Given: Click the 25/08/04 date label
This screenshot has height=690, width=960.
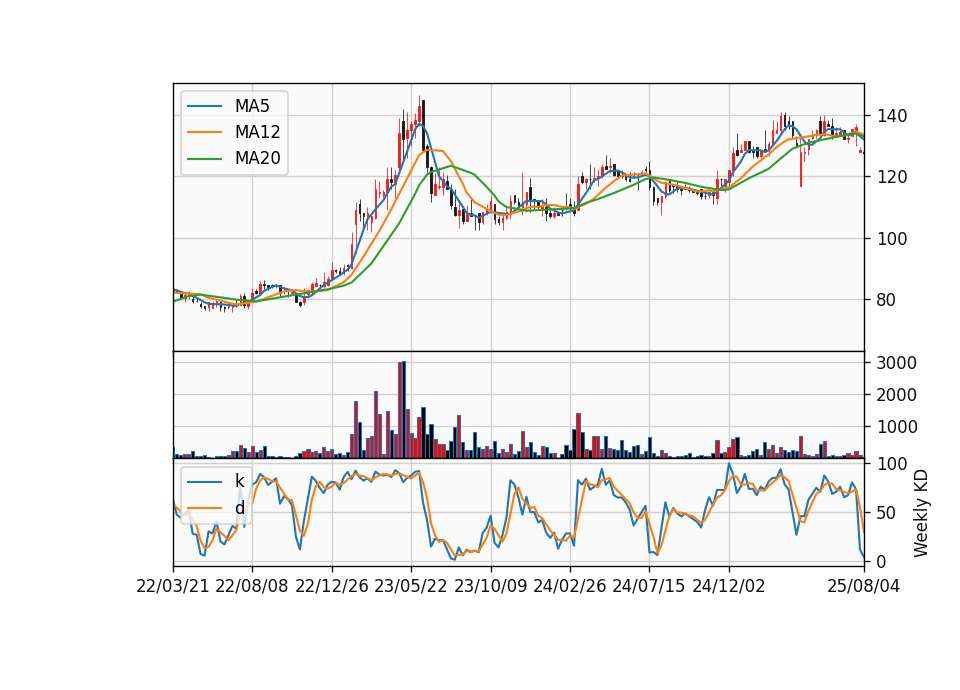Looking at the screenshot, I should coord(864,586).
